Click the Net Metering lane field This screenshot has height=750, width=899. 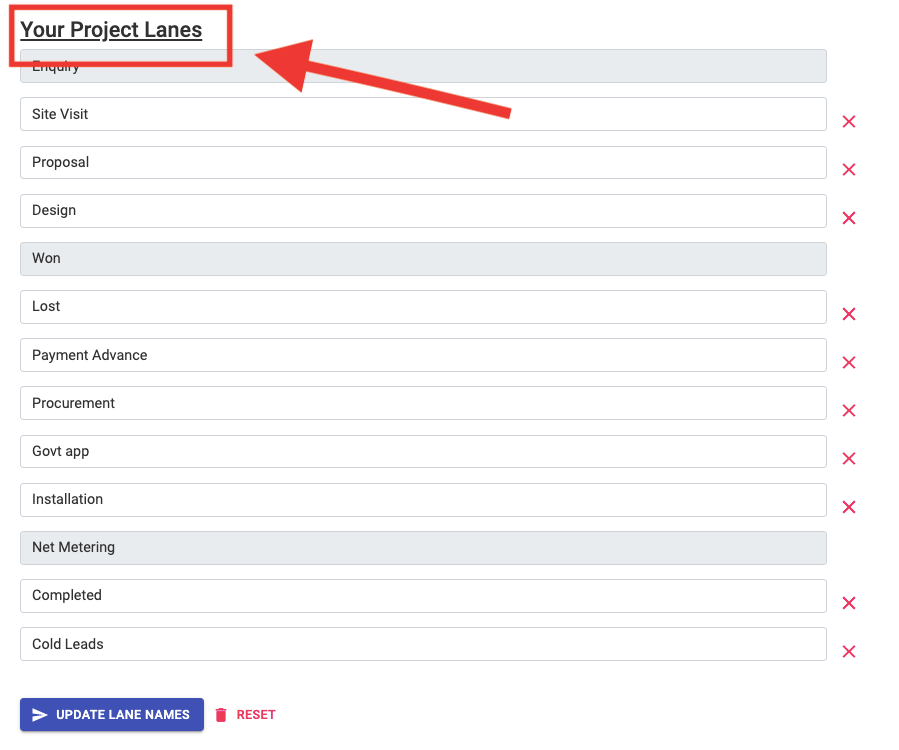click(423, 547)
